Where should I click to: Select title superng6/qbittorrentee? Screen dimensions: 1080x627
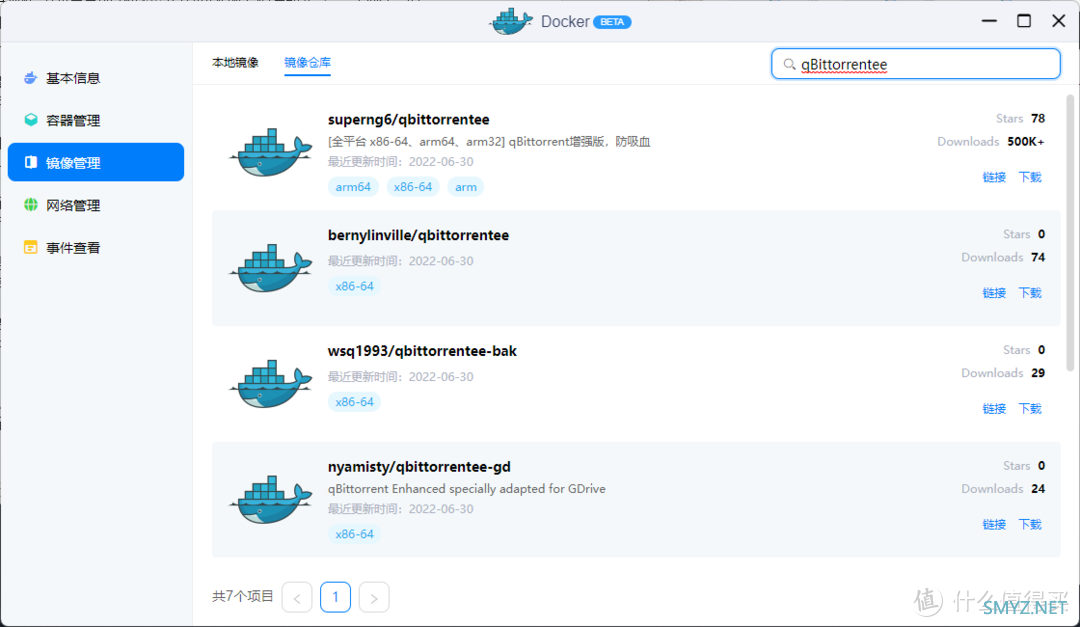(x=408, y=119)
